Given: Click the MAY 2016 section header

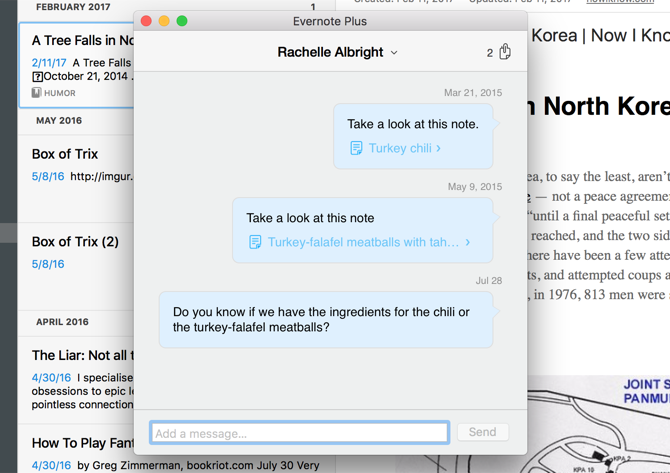Looking at the screenshot, I should click(59, 120).
